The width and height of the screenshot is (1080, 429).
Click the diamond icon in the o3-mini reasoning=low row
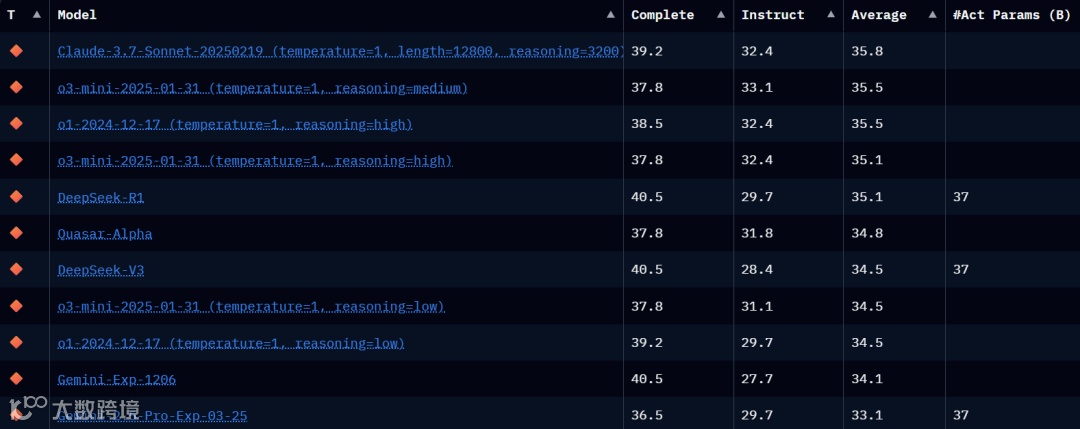pos(17,306)
